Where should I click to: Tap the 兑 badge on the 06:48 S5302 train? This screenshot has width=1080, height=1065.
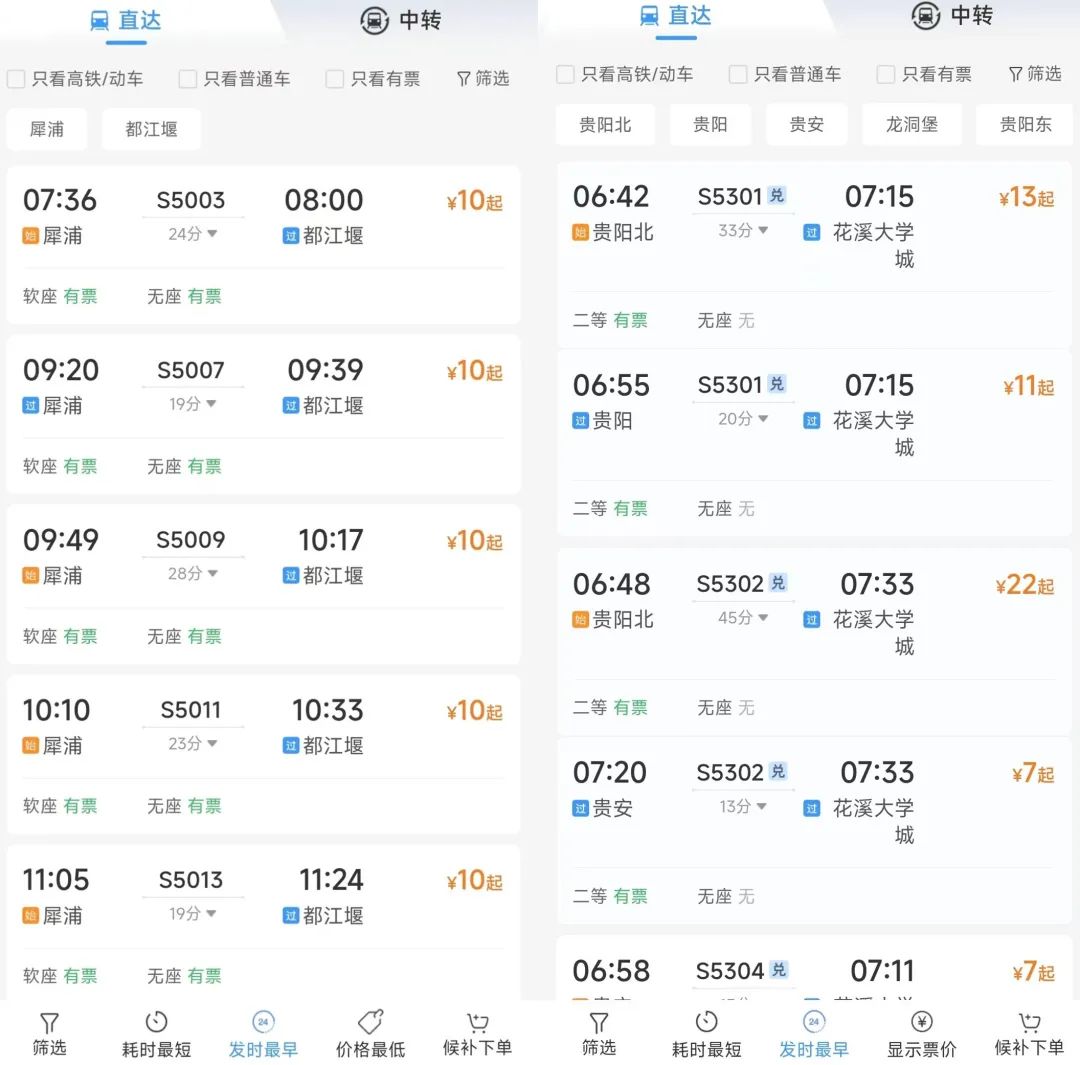coord(778,583)
